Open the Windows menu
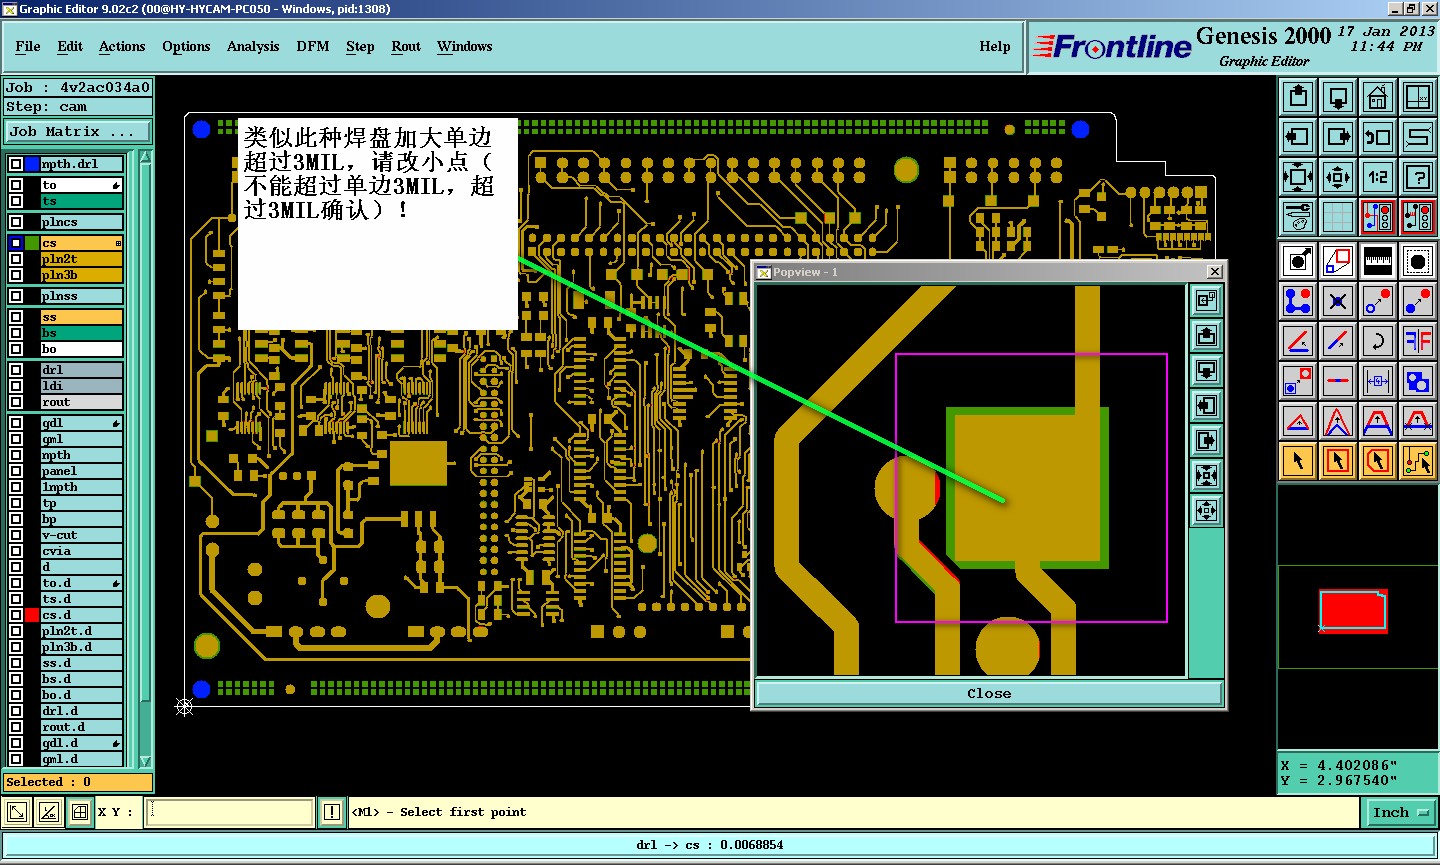The image size is (1440, 865). (465, 47)
